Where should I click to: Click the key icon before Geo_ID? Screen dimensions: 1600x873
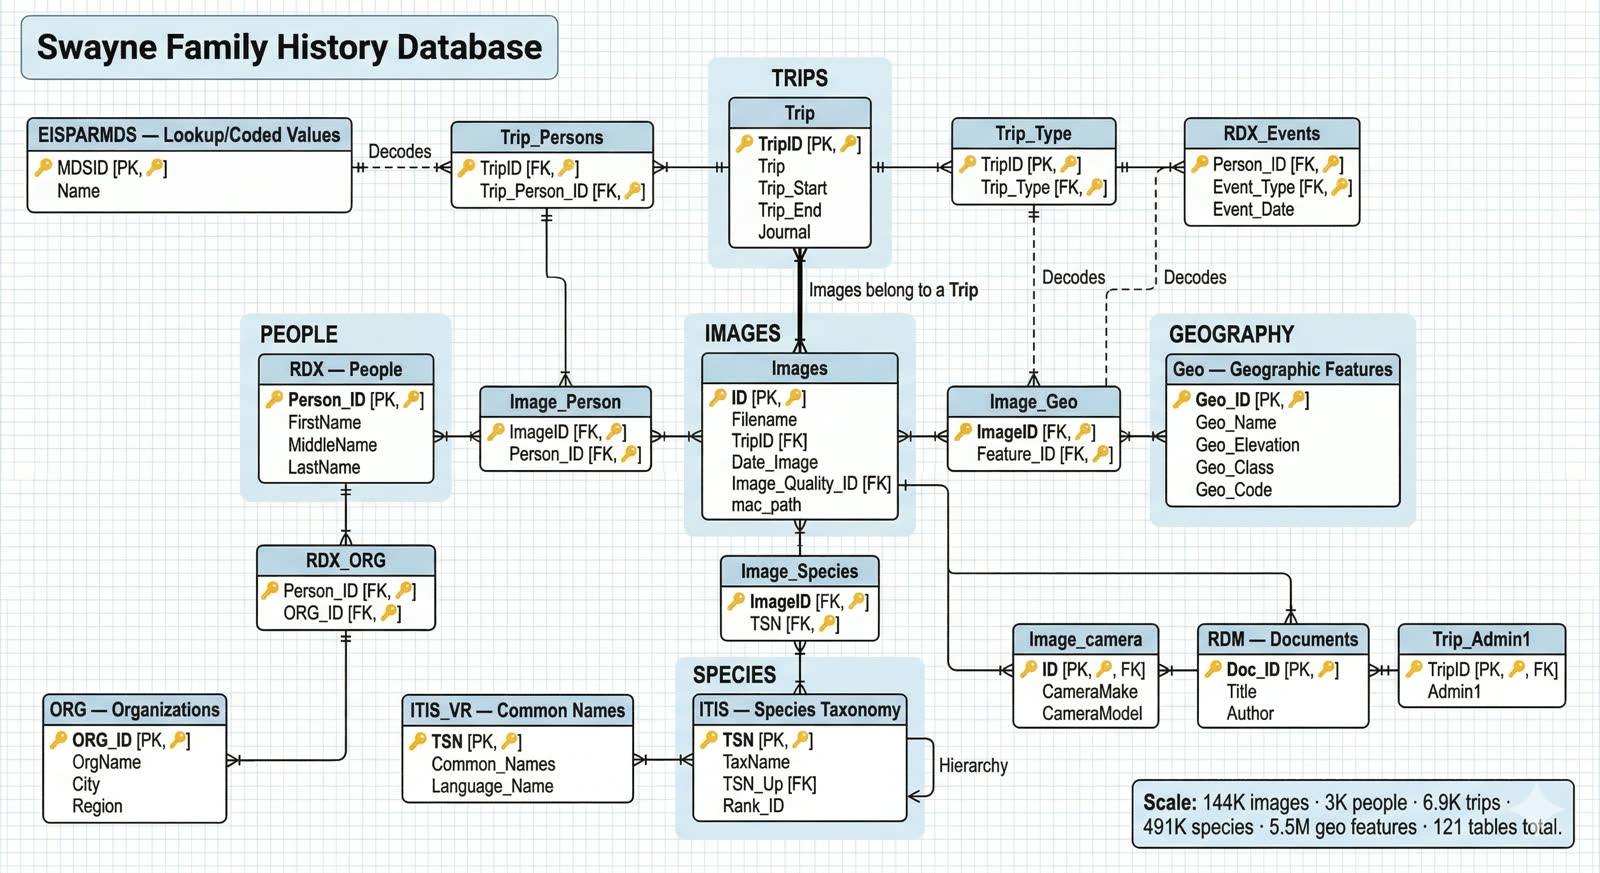point(1182,399)
